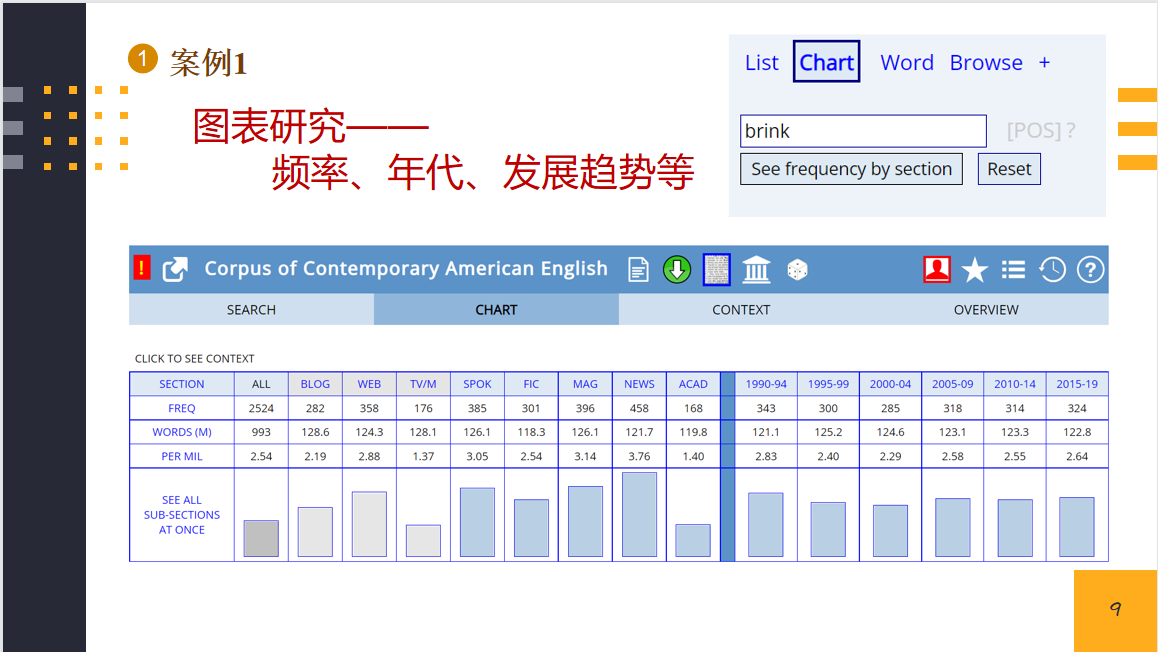Switch to the CONTEXT tab
Screen dimensions: 1158x652
pyautogui.click(x=741, y=309)
